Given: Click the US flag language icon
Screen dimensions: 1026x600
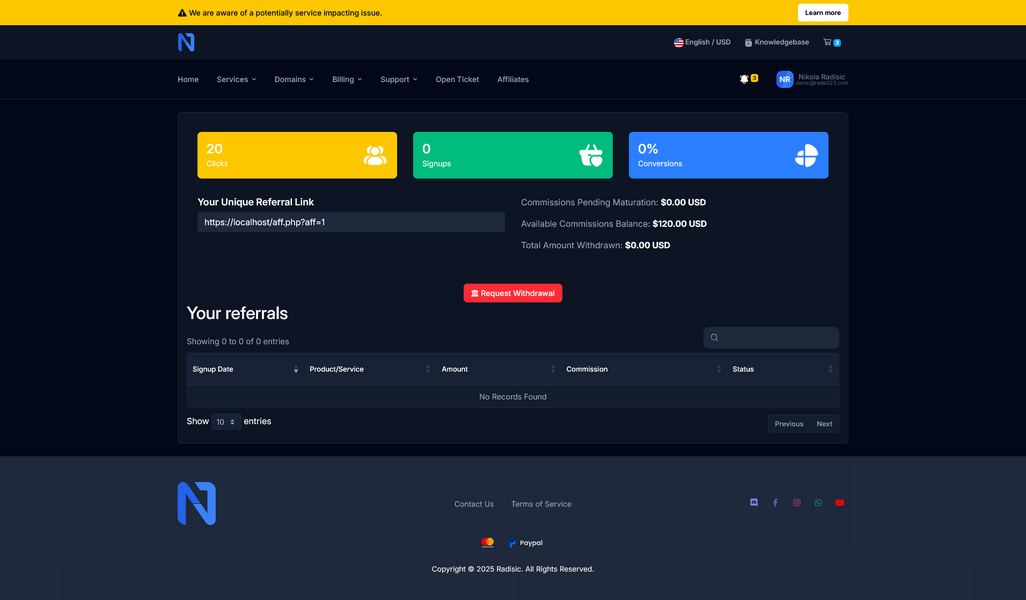Looking at the screenshot, I should point(679,43).
